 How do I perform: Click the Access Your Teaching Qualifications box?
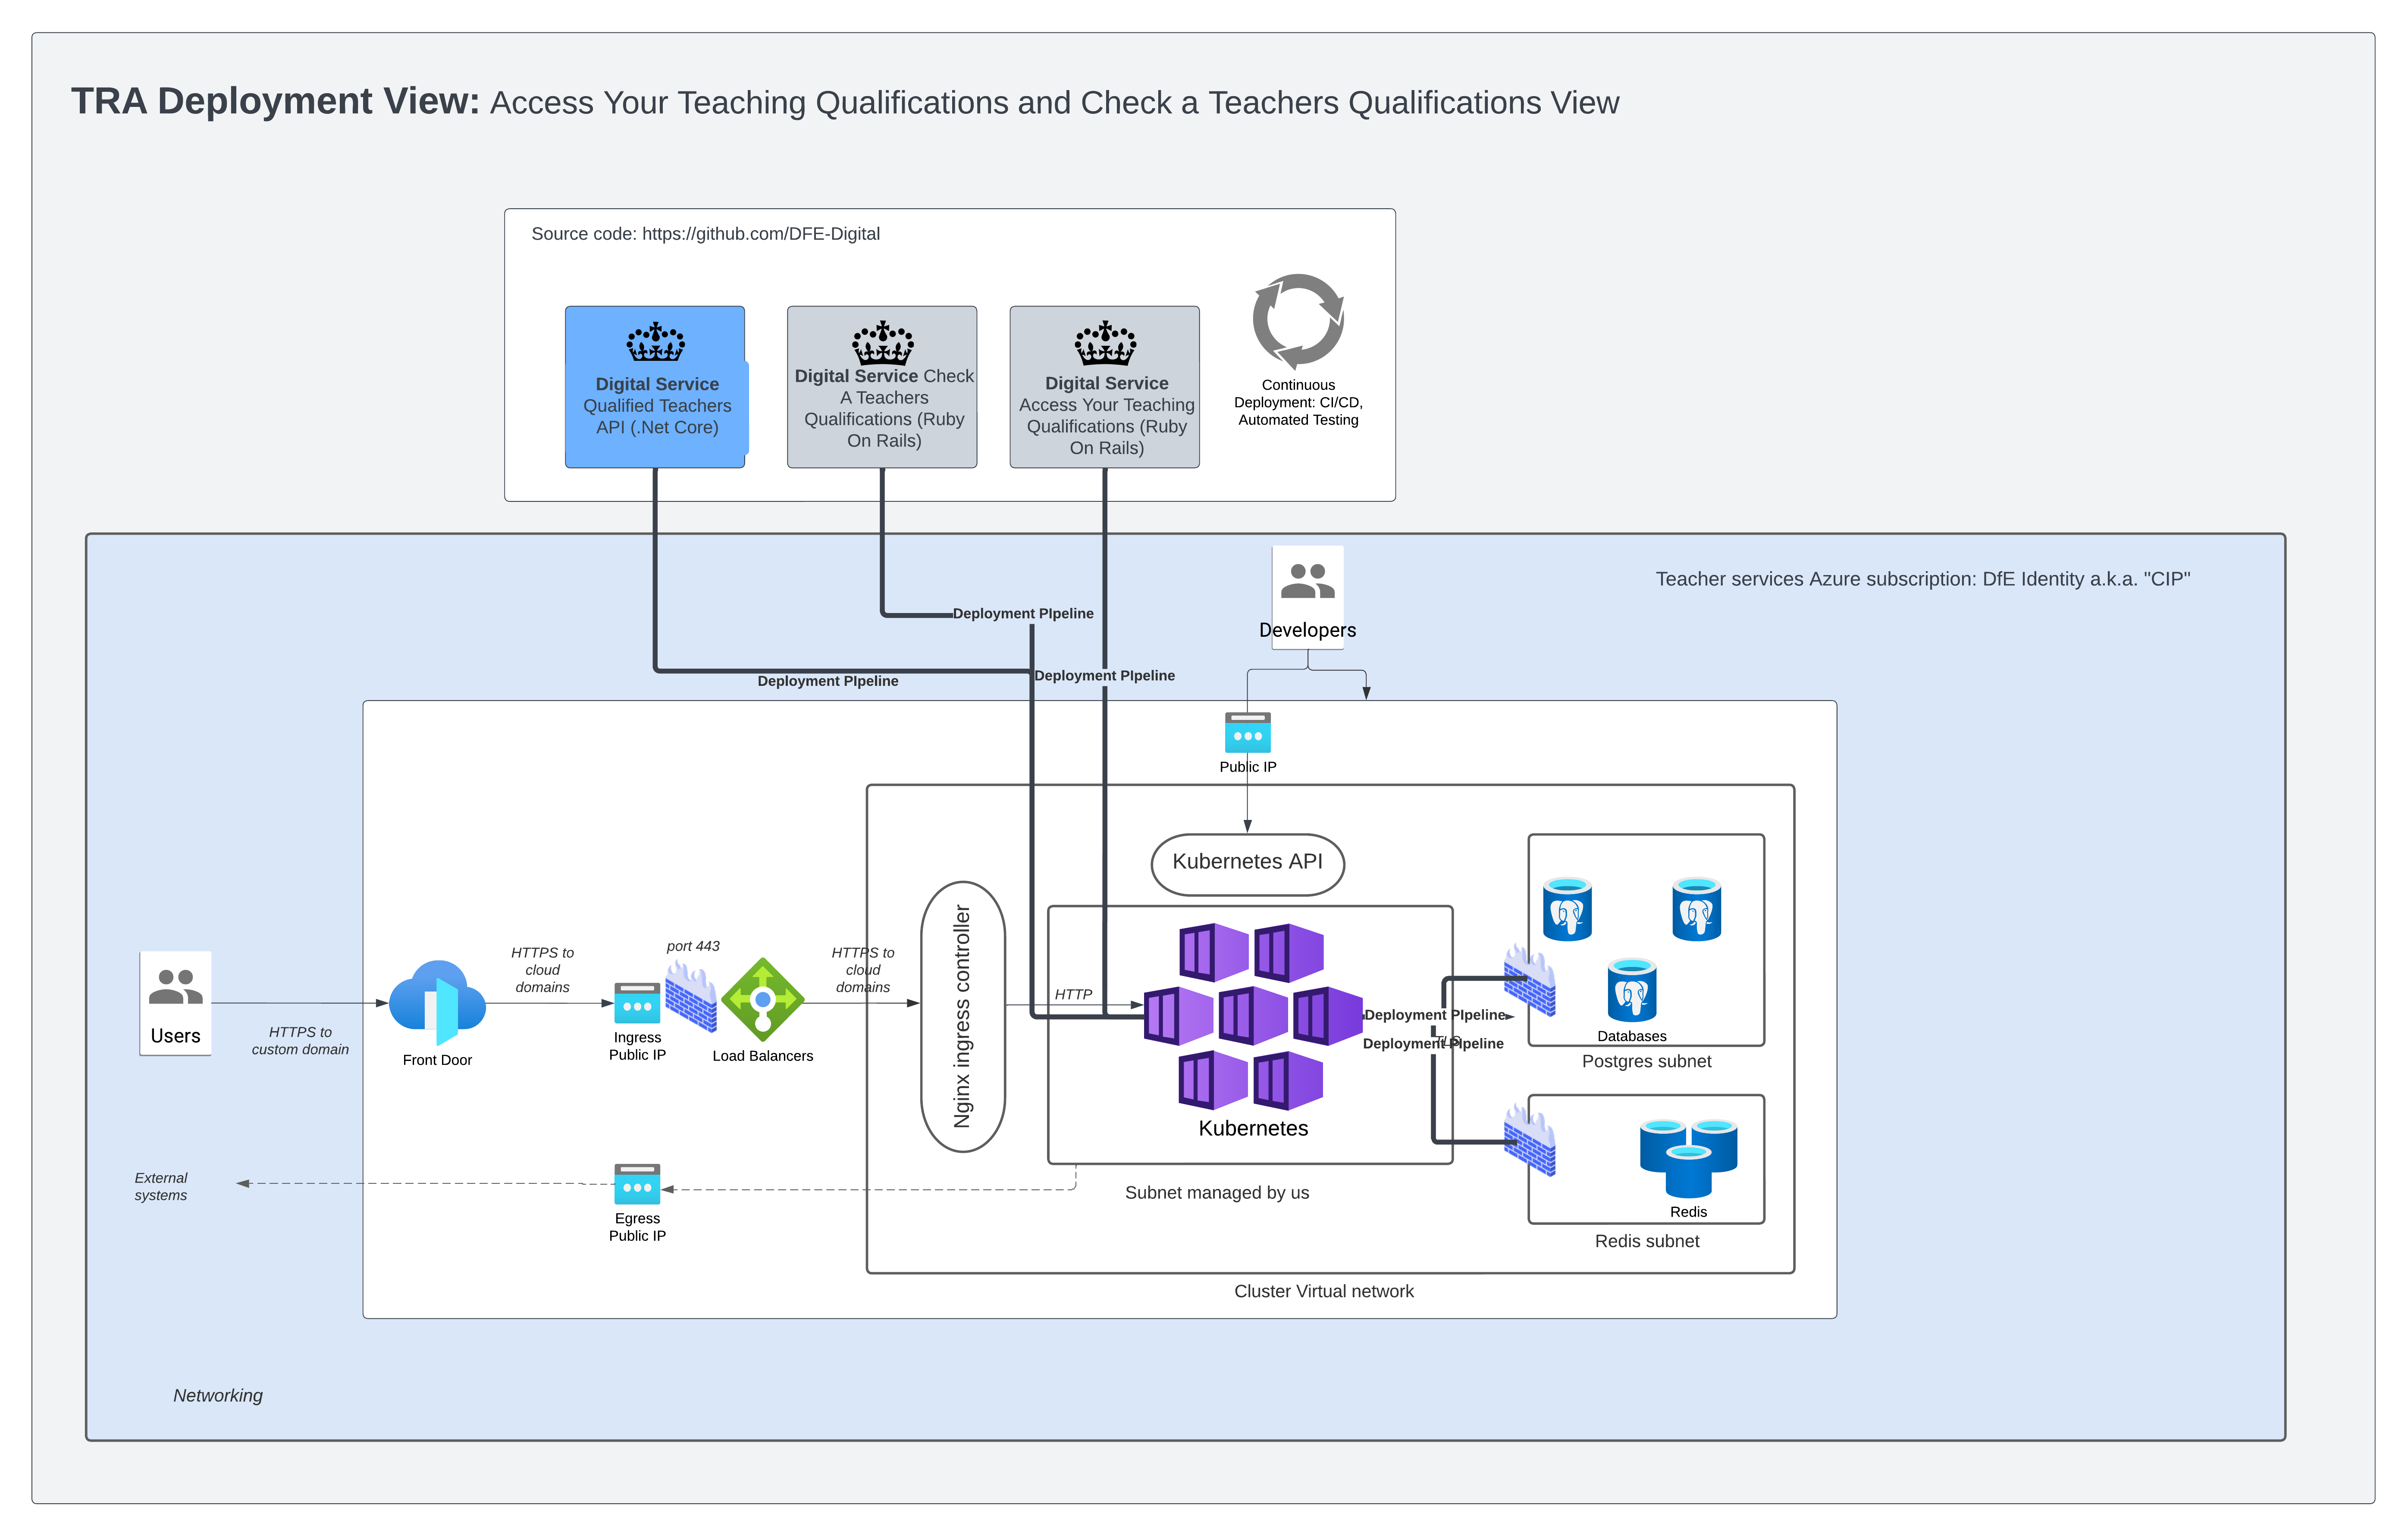click(1105, 387)
